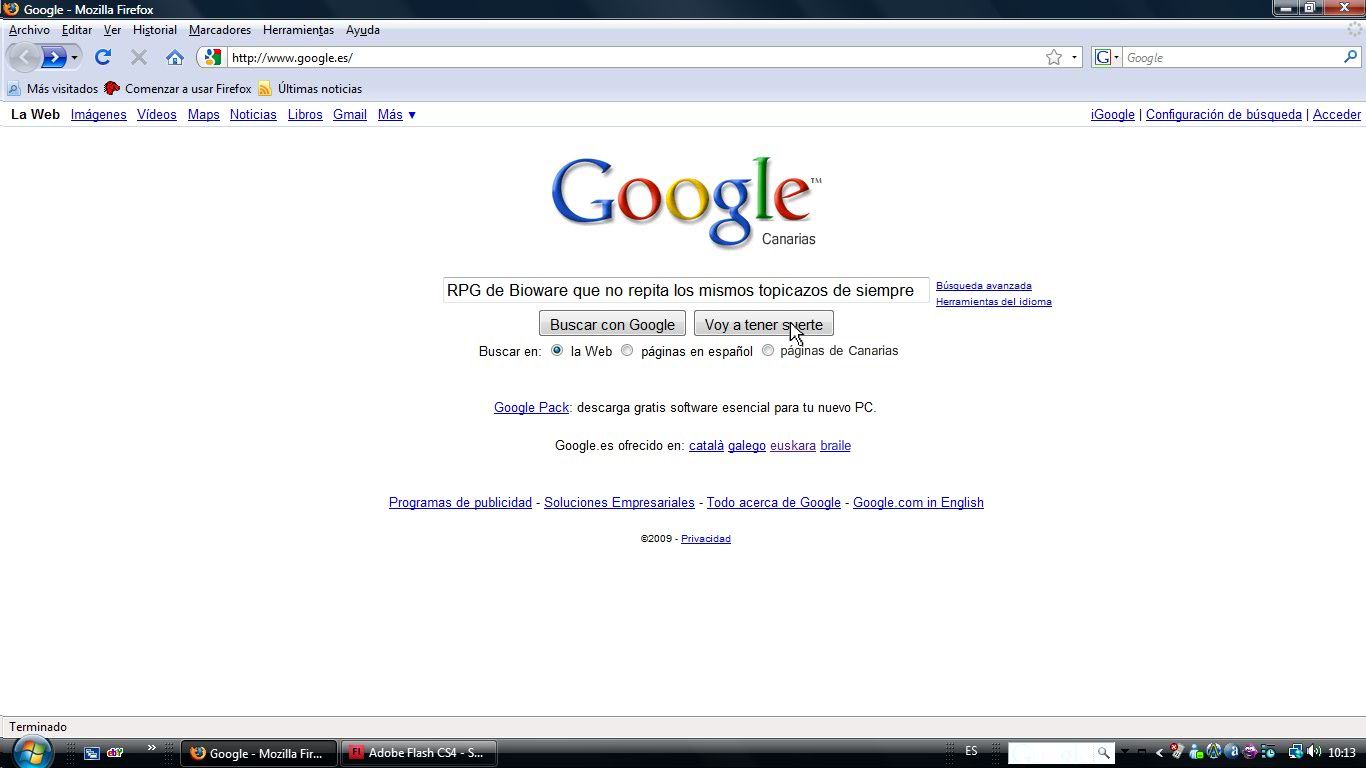The width and height of the screenshot is (1366, 768).
Task: Expand the Más menu on Google bar
Action: [397, 115]
